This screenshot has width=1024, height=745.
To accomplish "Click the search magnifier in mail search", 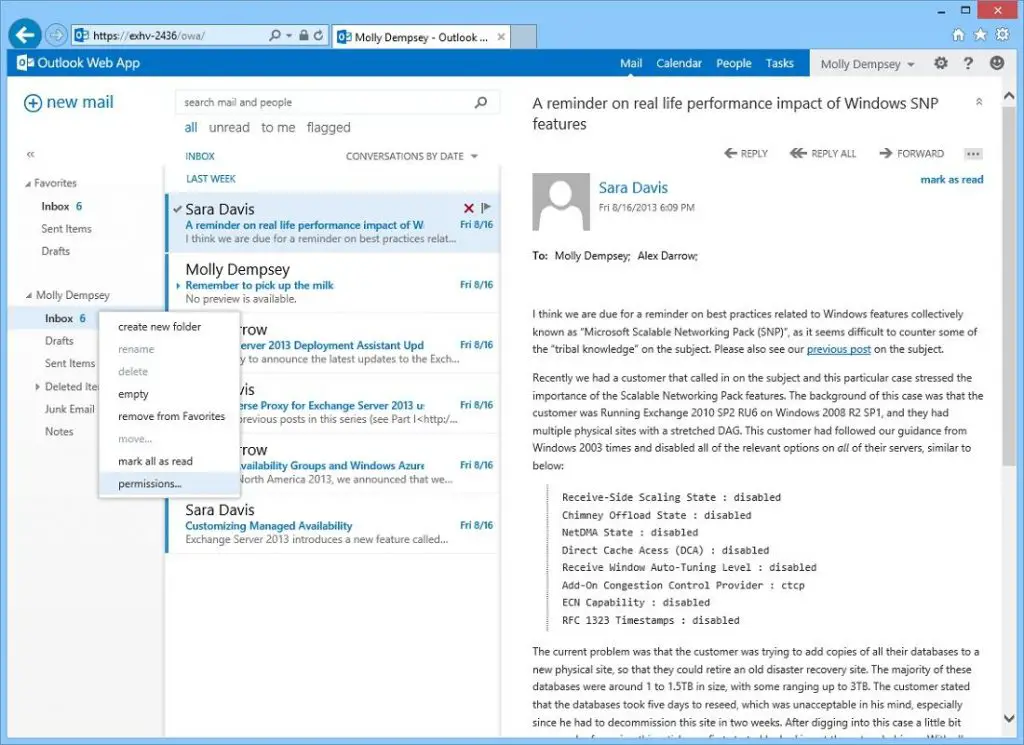I will (x=481, y=103).
